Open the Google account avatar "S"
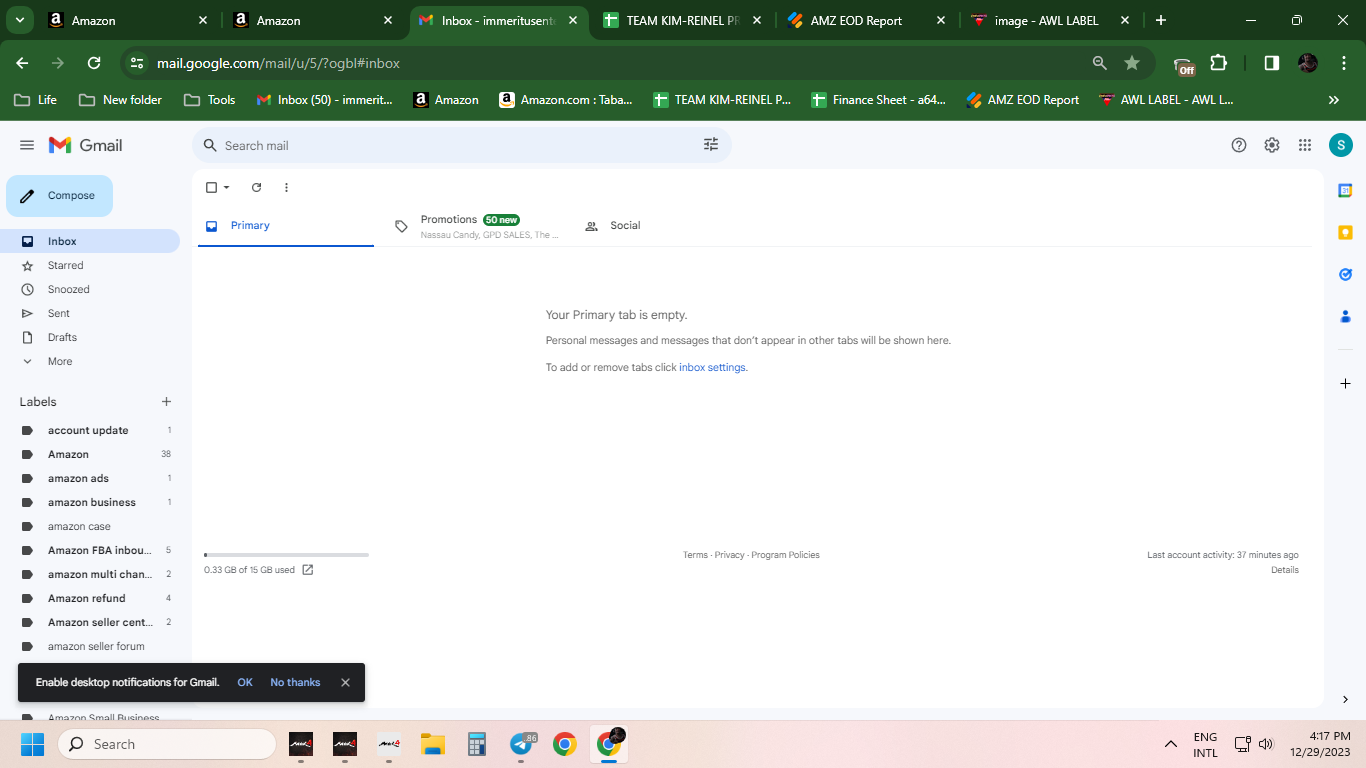 [1341, 145]
